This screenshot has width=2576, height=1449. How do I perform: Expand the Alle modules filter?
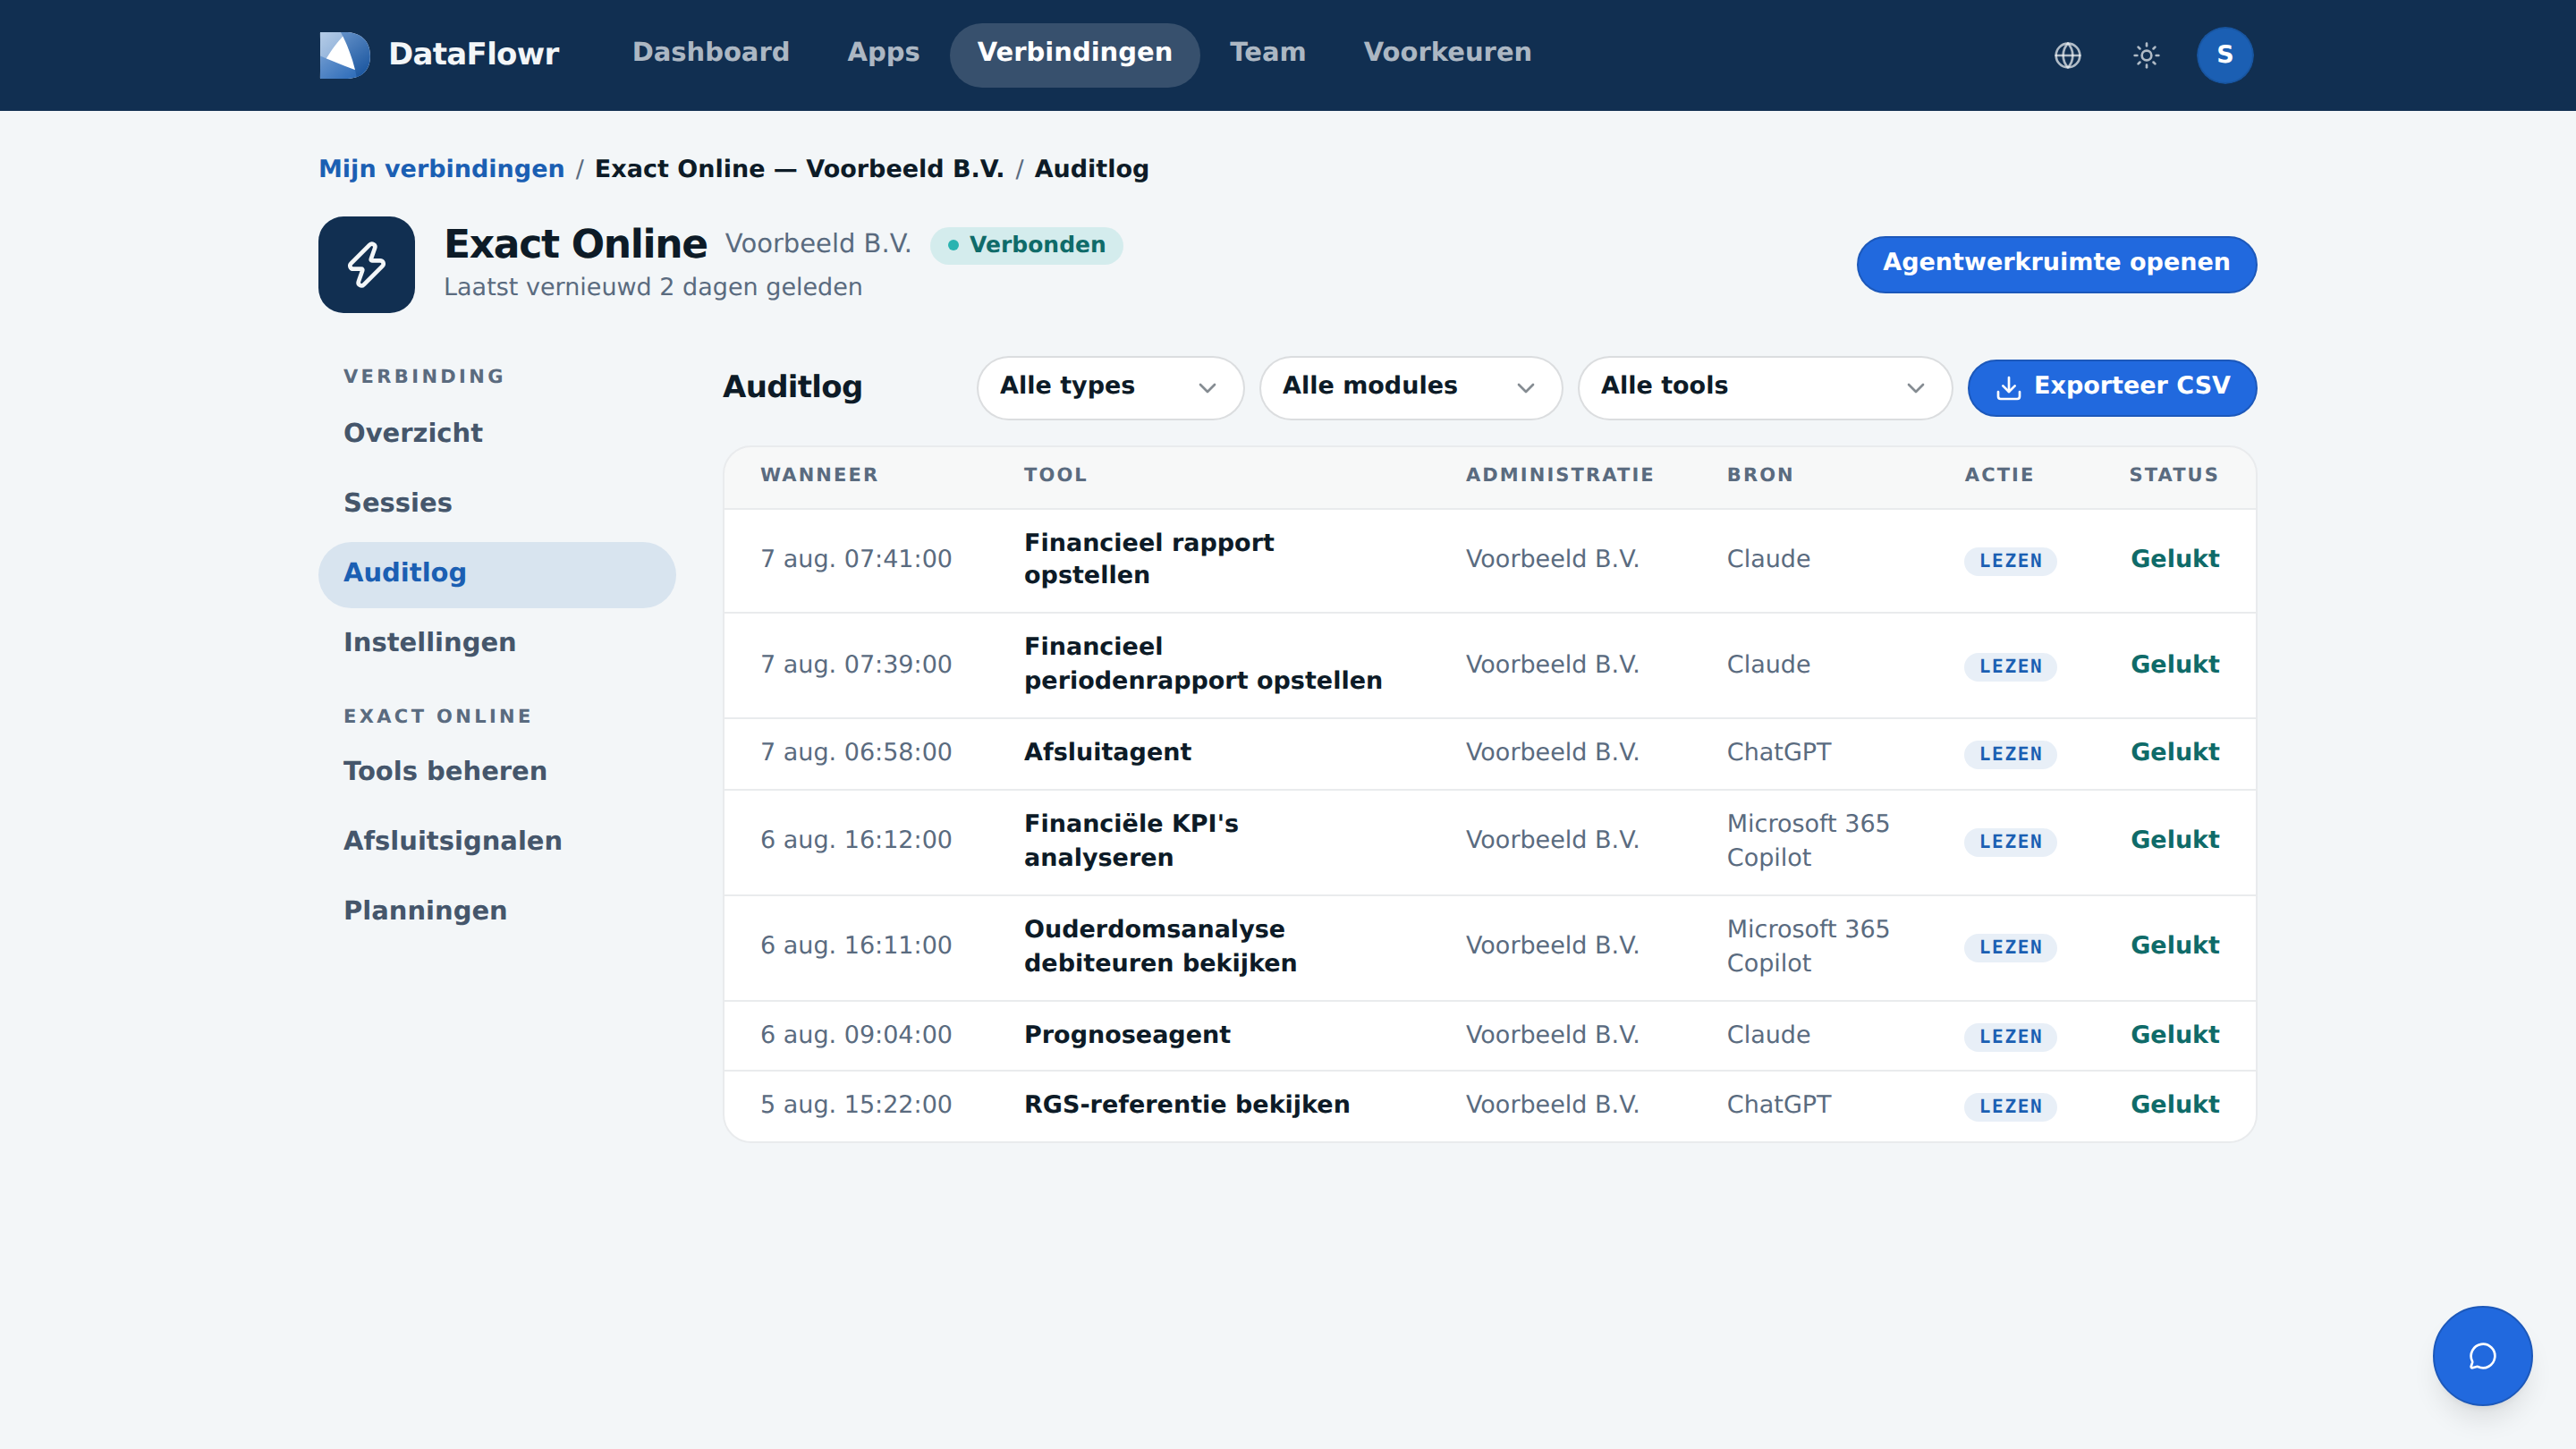1410,387
